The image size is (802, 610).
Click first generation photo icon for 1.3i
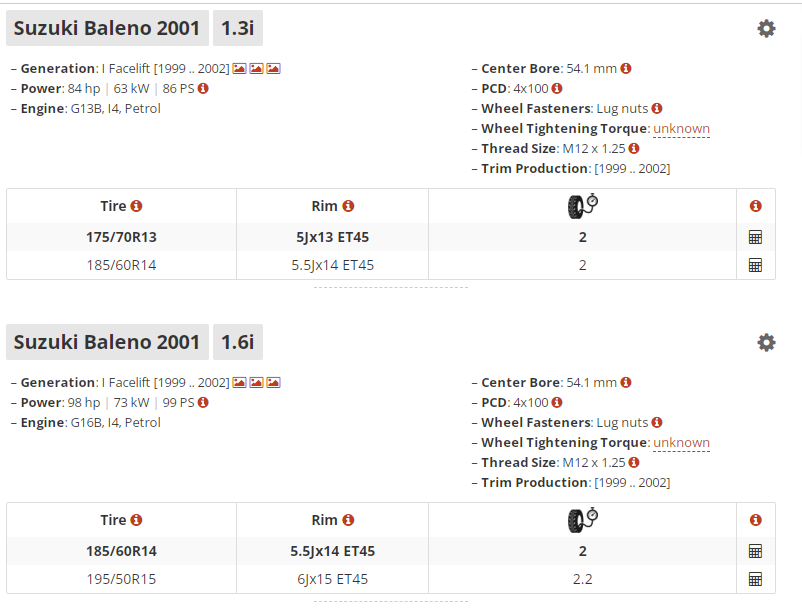pyautogui.click(x=239, y=69)
